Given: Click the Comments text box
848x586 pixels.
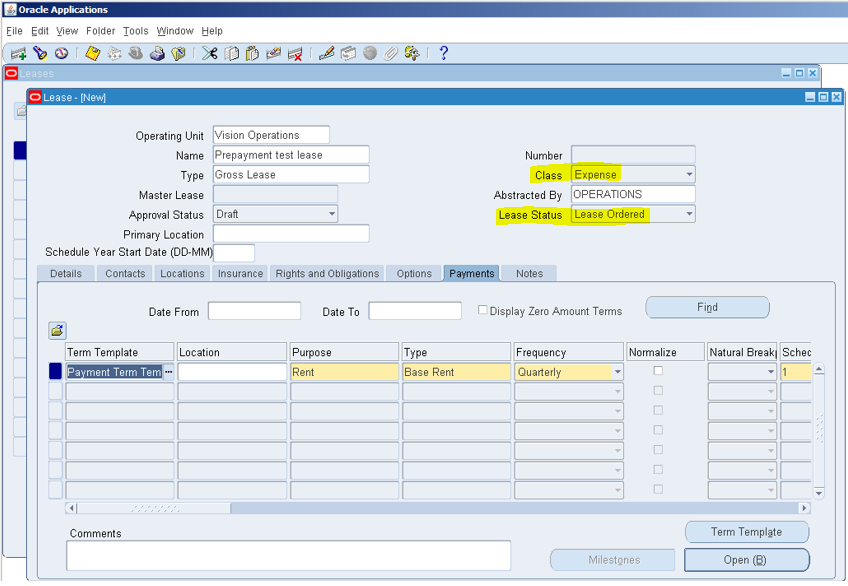Looking at the screenshot, I should 288,555.
